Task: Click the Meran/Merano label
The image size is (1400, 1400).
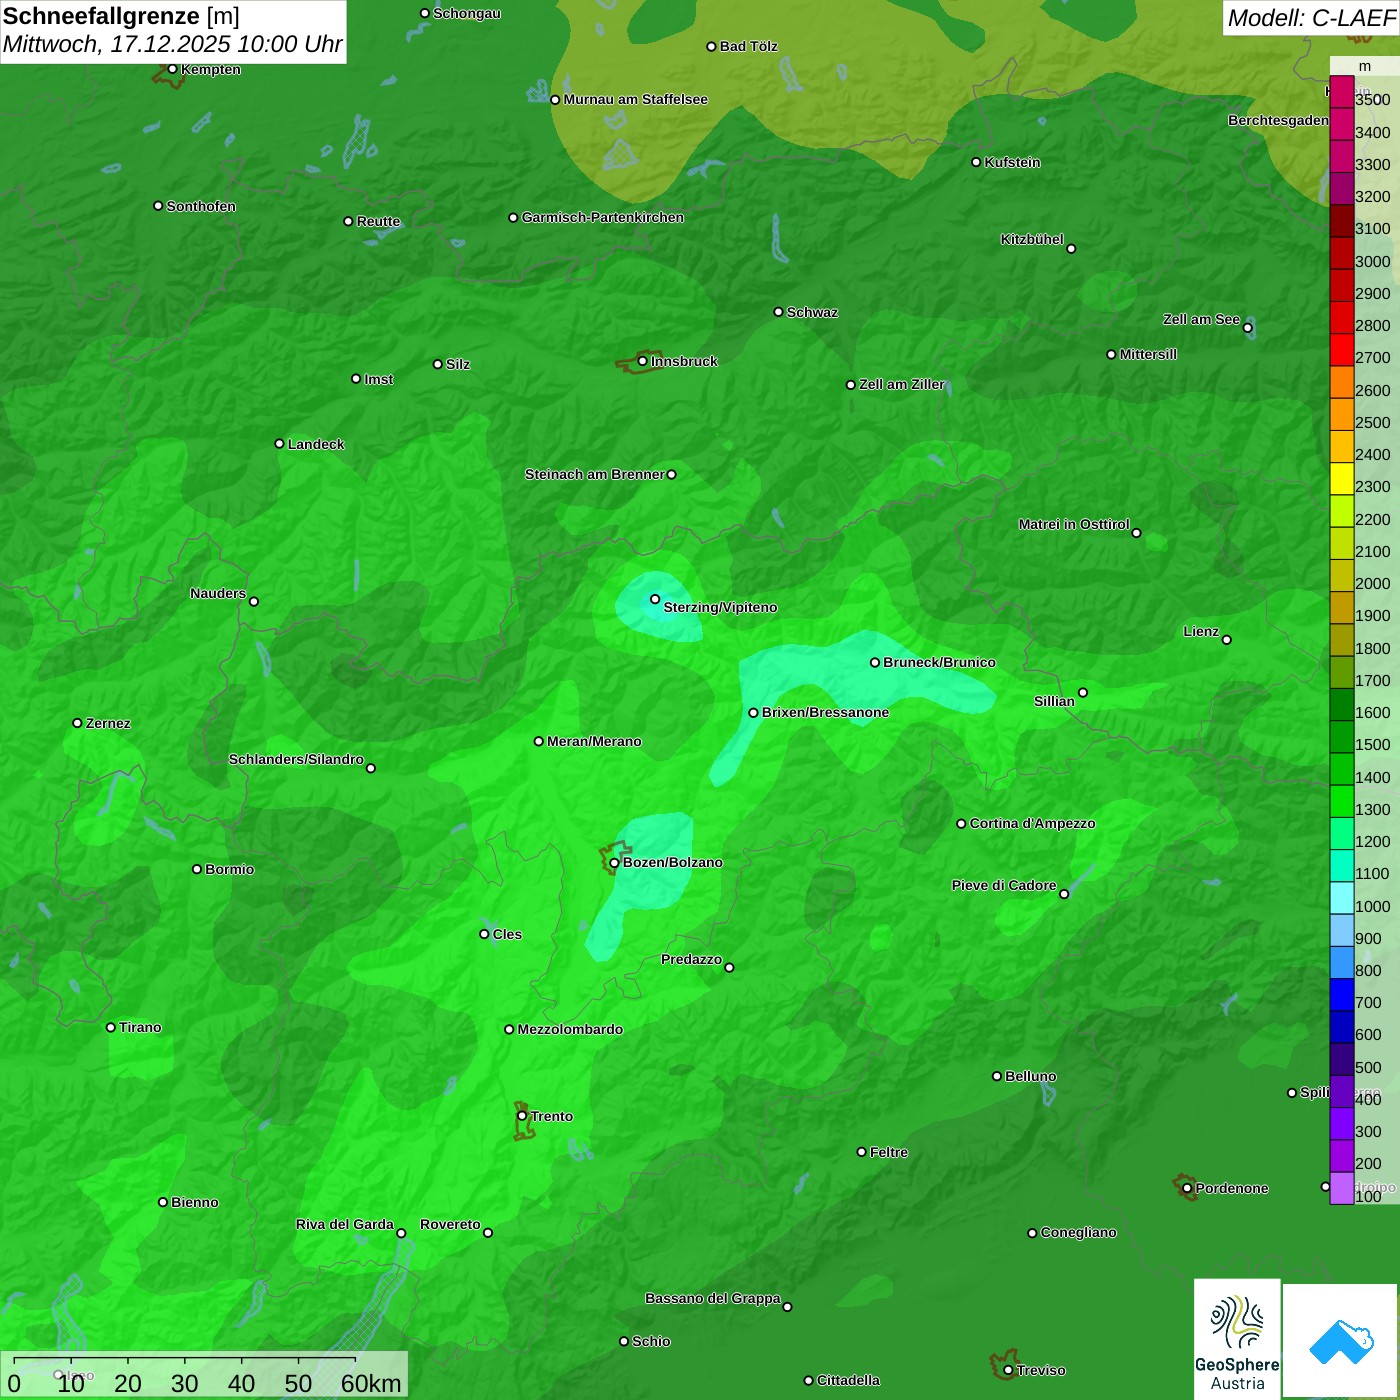Action: [x=594, y=741]
